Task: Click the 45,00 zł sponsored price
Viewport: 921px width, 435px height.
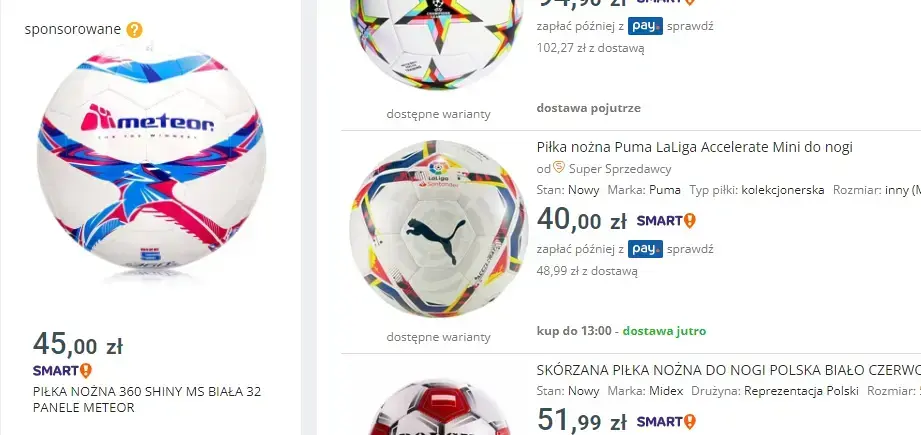Action: (x=78, y=345)
